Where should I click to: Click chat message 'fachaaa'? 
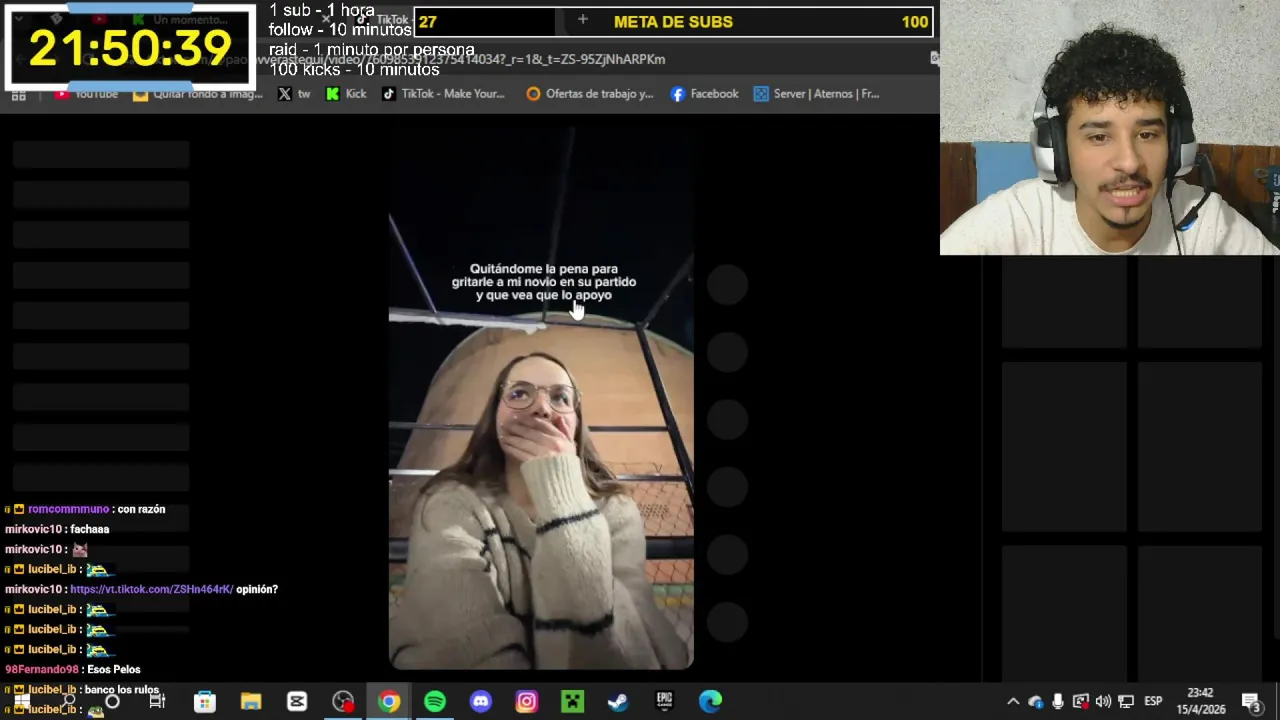pos(90,529)
